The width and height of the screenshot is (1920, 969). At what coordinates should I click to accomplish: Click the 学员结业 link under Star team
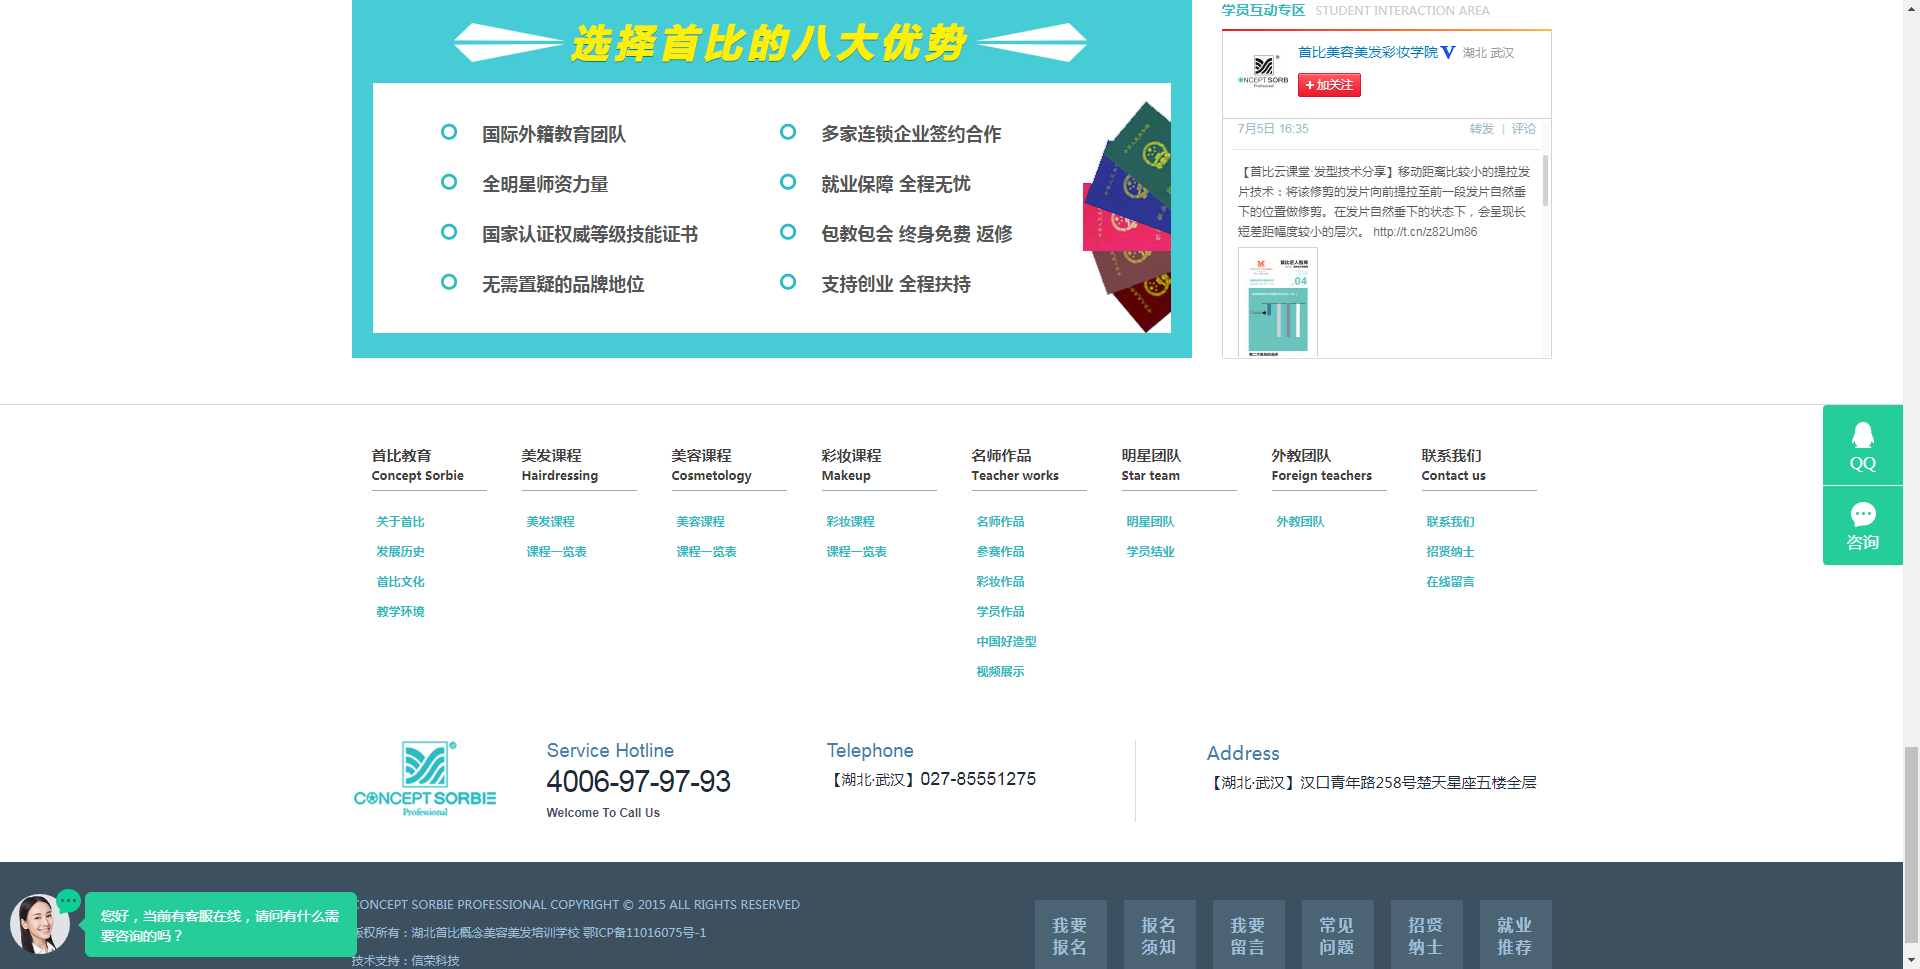tap(1150, 552)
